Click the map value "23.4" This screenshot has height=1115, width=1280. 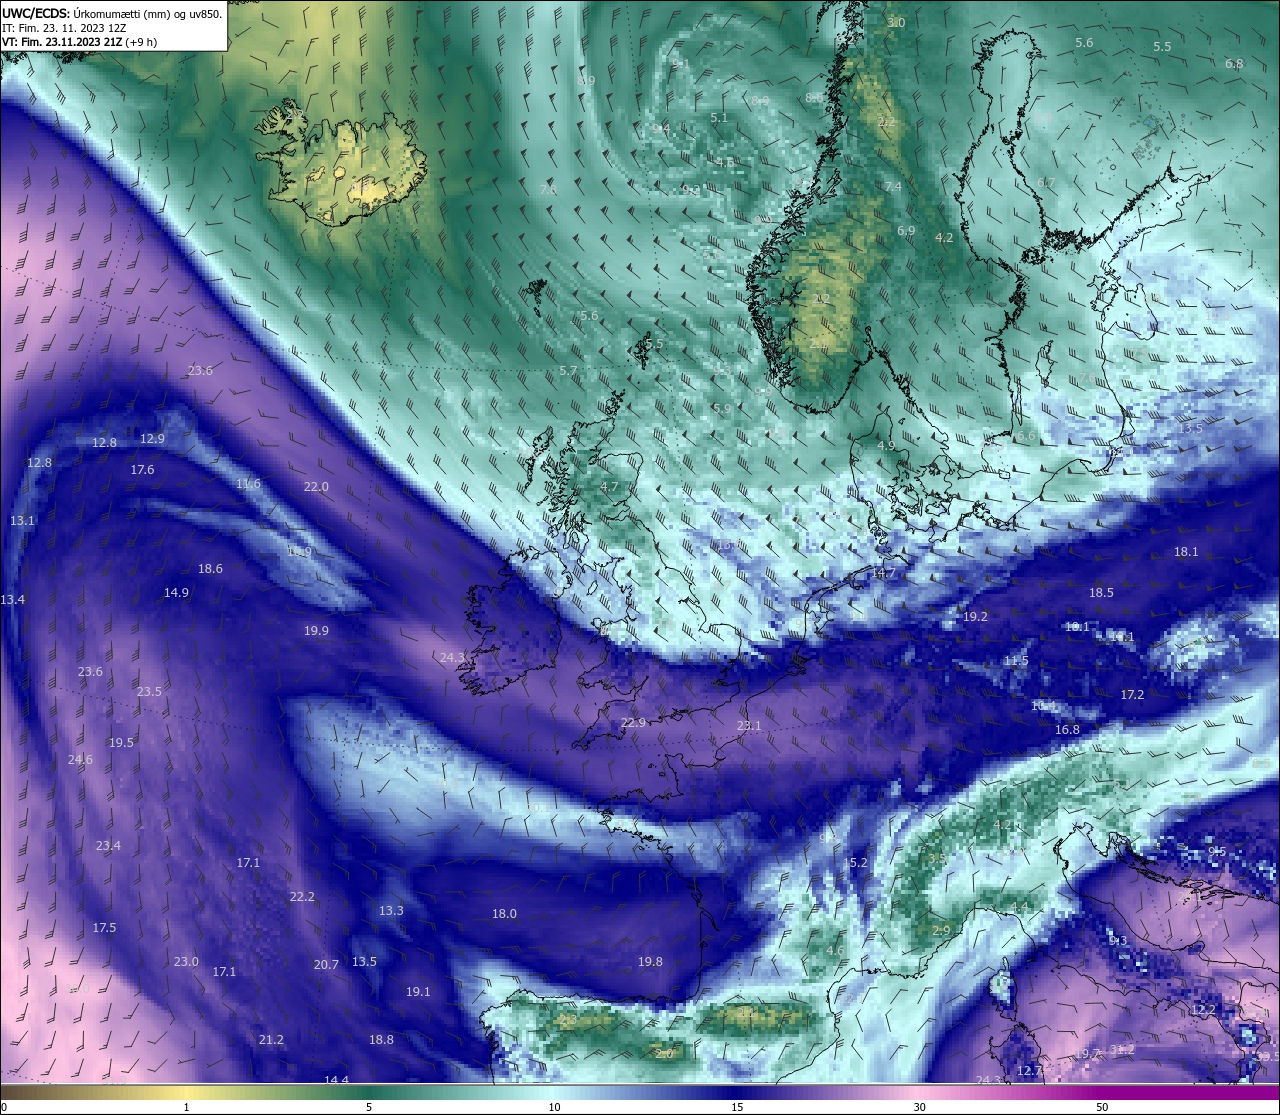click(x=108, y=845)
